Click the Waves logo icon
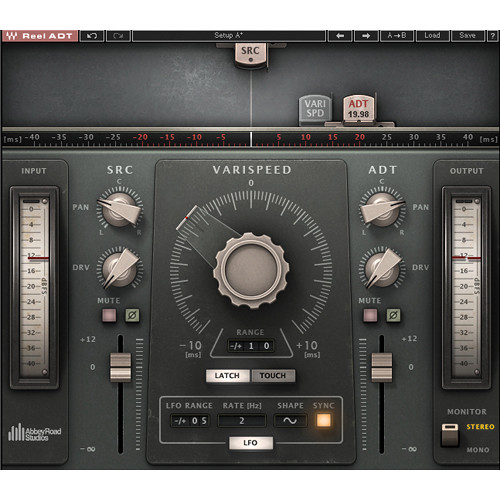Image resolution: width=500 pixels, height=500 pixels. point(11,36)
